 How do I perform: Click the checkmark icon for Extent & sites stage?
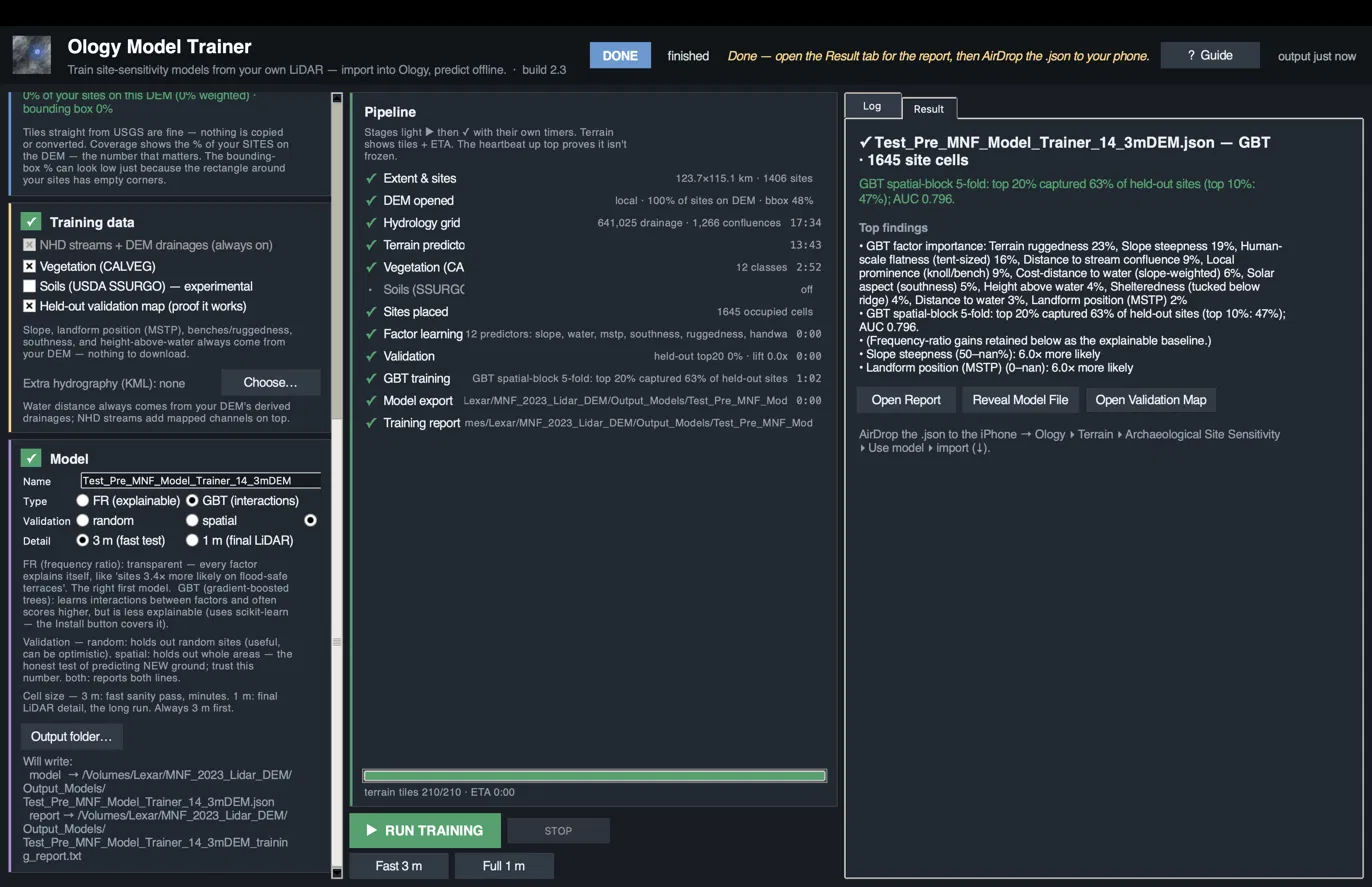pos(371,178)
